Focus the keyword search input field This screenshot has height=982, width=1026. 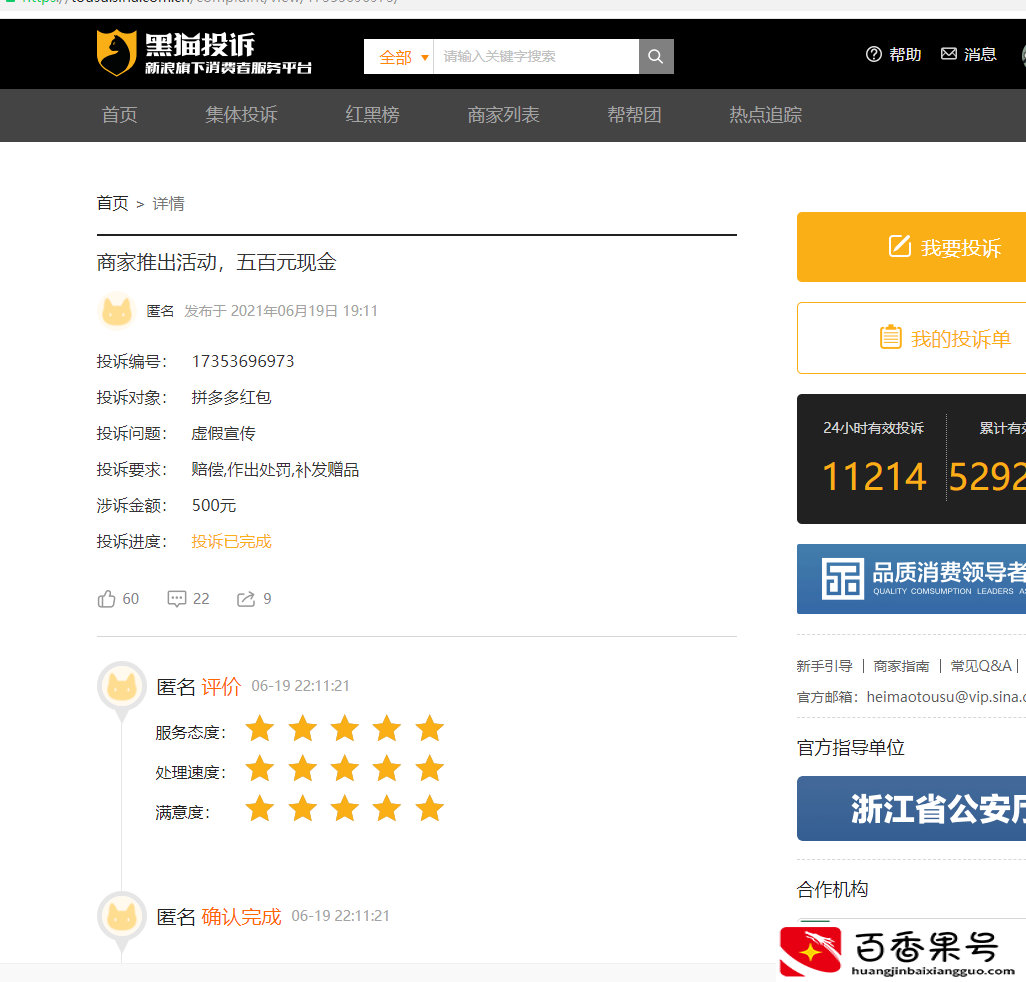tap(536, 57)
